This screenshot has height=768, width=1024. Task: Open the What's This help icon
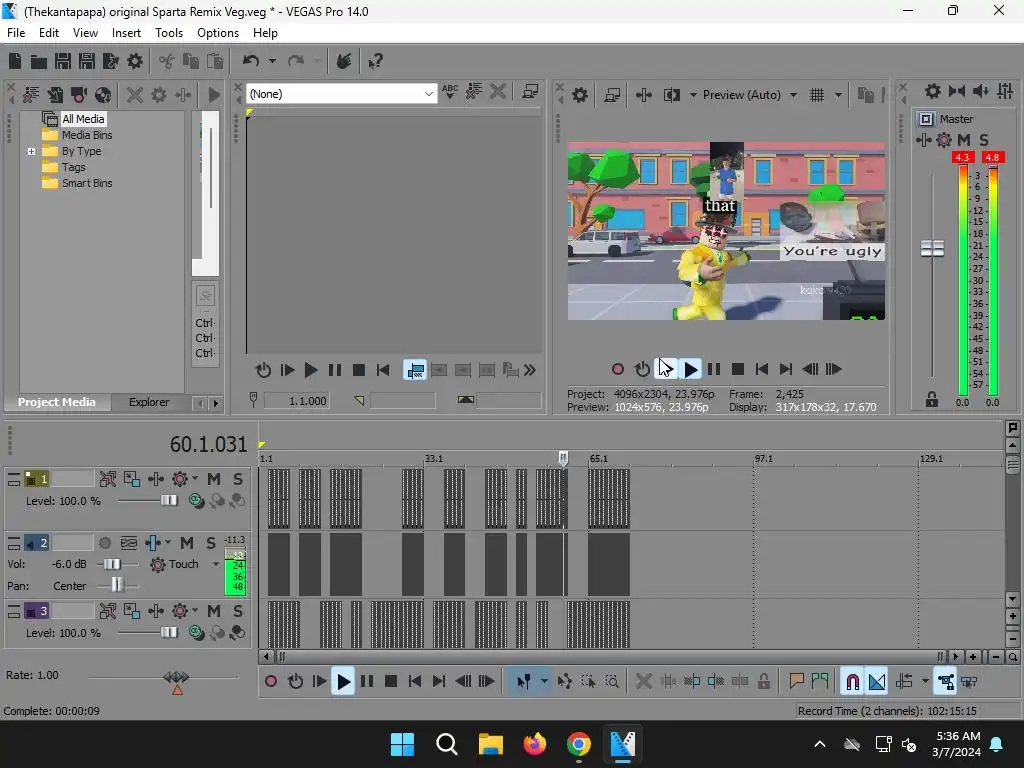375,61
